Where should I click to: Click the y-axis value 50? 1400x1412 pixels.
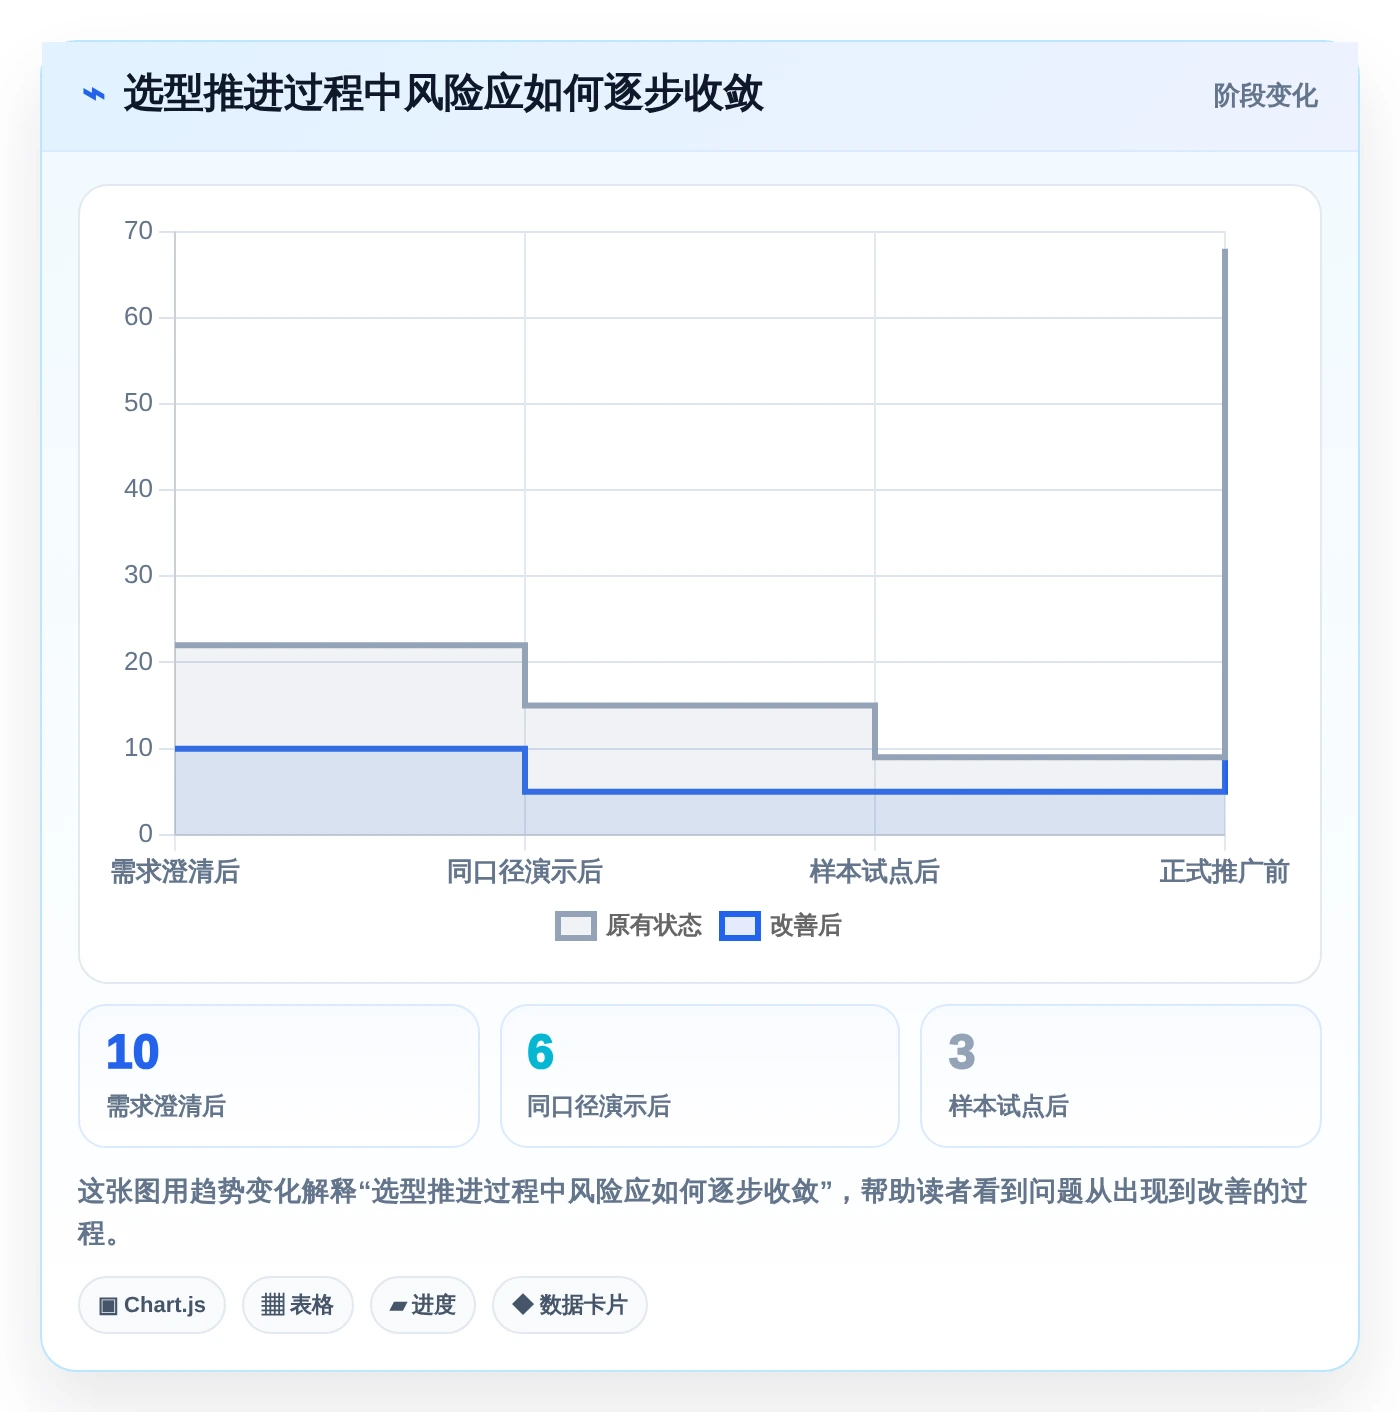[x=138, y=403]
